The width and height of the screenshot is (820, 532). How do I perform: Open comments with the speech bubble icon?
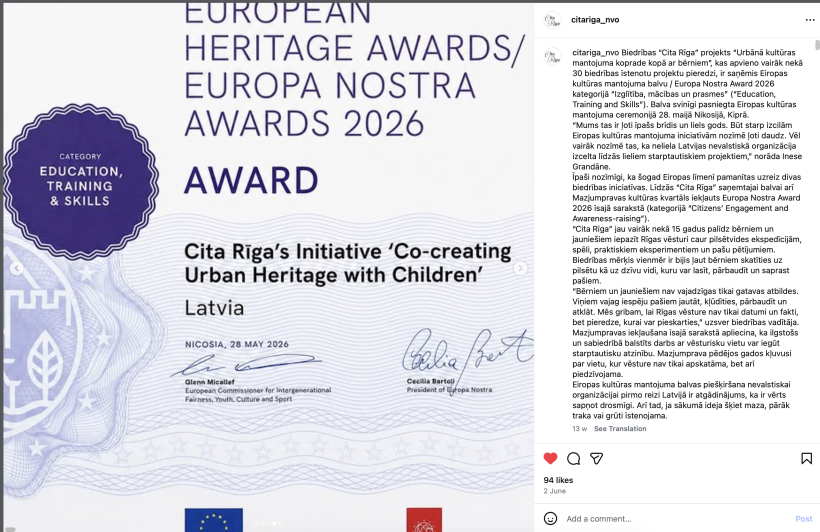click(x=574, y=459)
